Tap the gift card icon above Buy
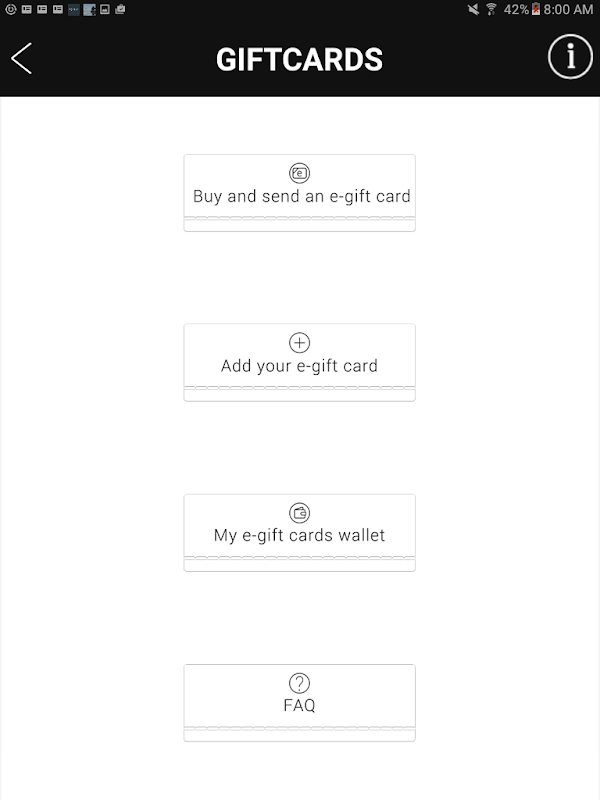The image size is (600, 800). [299, 173]
